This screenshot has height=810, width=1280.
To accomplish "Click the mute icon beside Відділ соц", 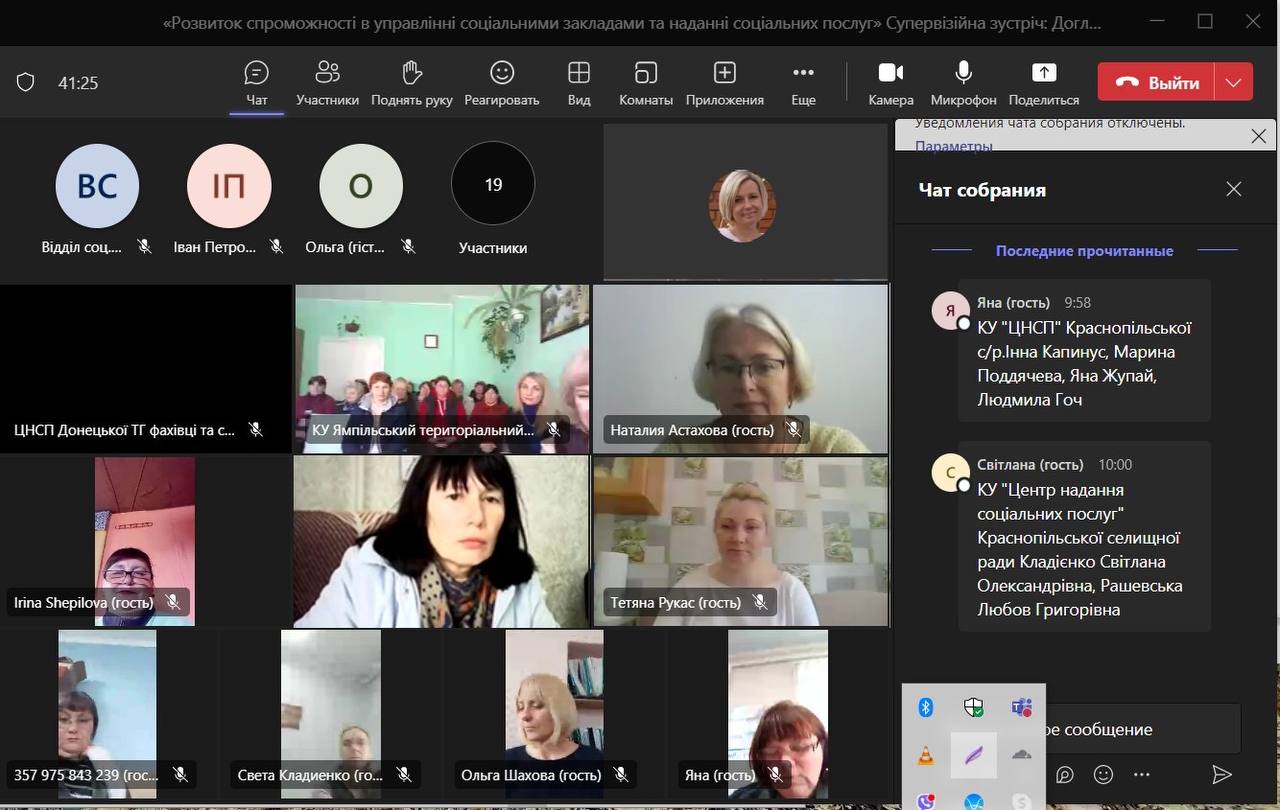I will pos(145,246).
